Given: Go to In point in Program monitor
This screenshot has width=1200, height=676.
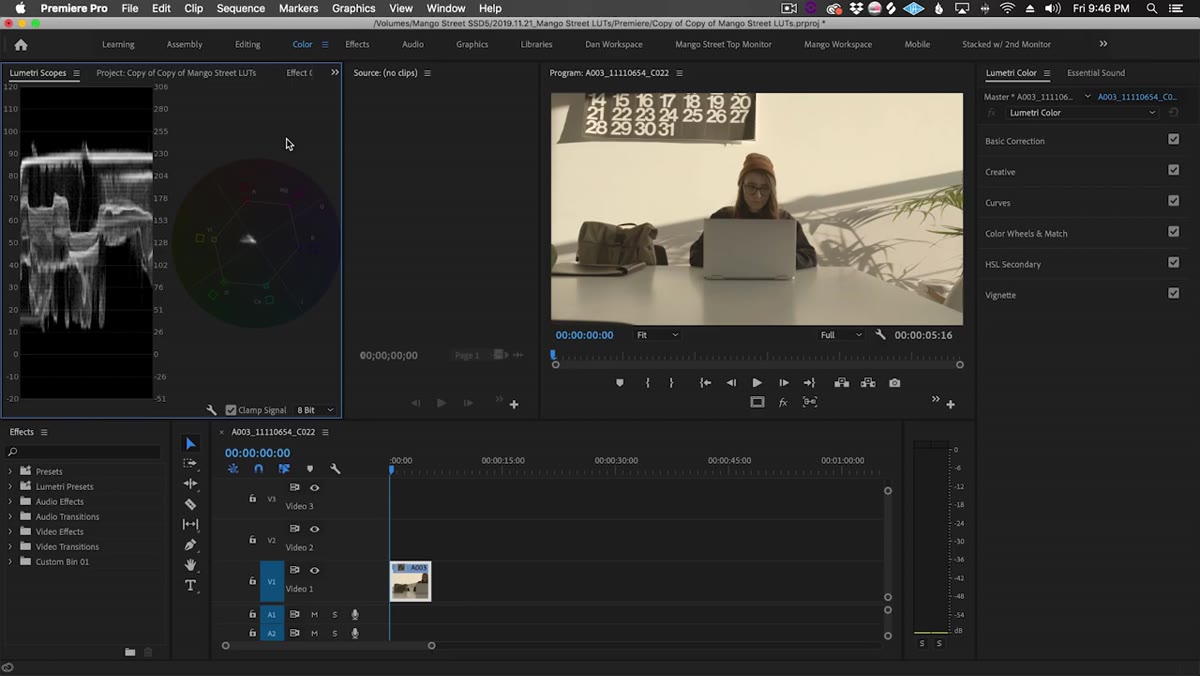Looking at the screenshot, I should click(x=705, y=383).
